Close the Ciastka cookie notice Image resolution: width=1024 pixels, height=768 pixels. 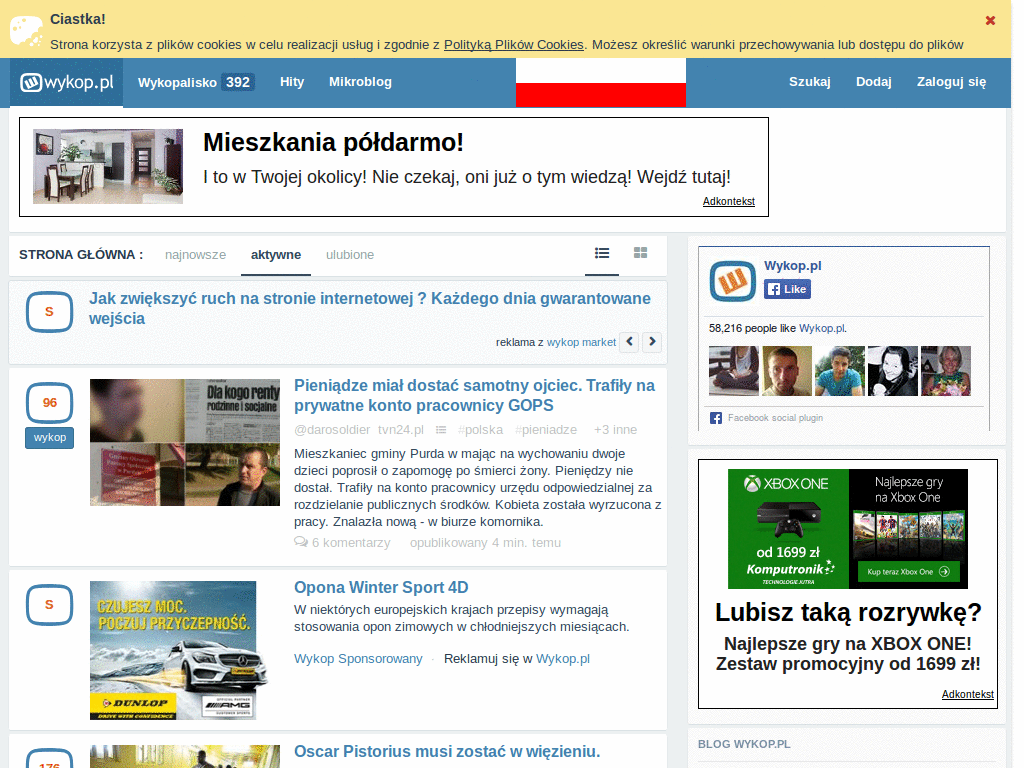click(x=990, y=20)
